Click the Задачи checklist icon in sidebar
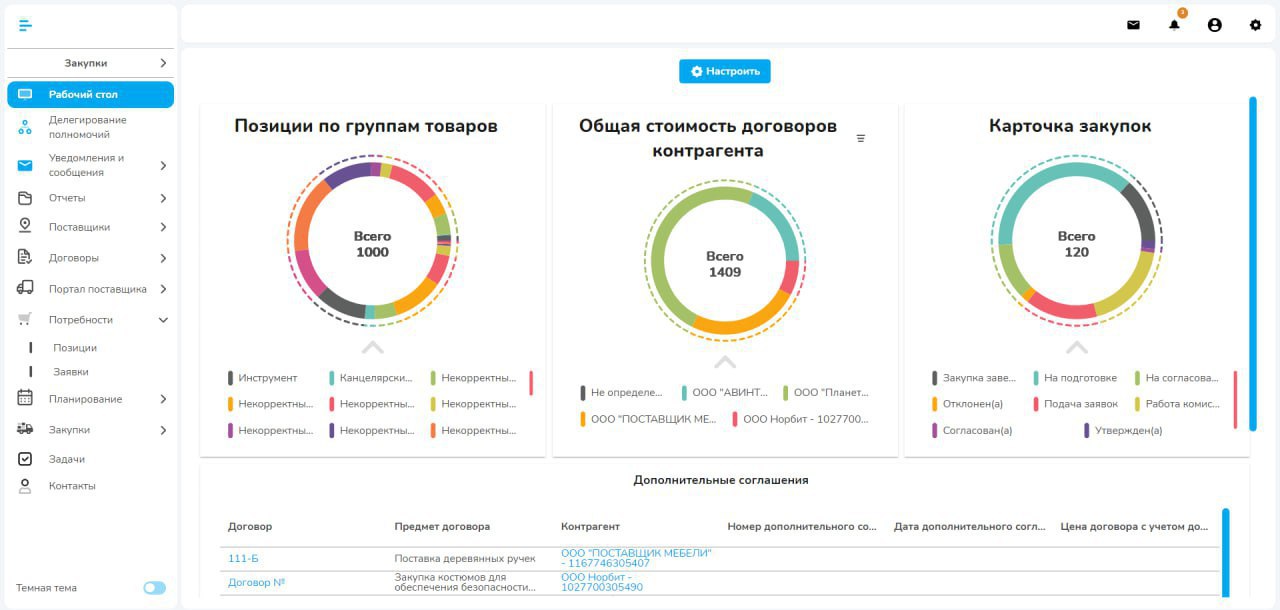This screenshot has height=610, width=1280. [x=23, y=458]
